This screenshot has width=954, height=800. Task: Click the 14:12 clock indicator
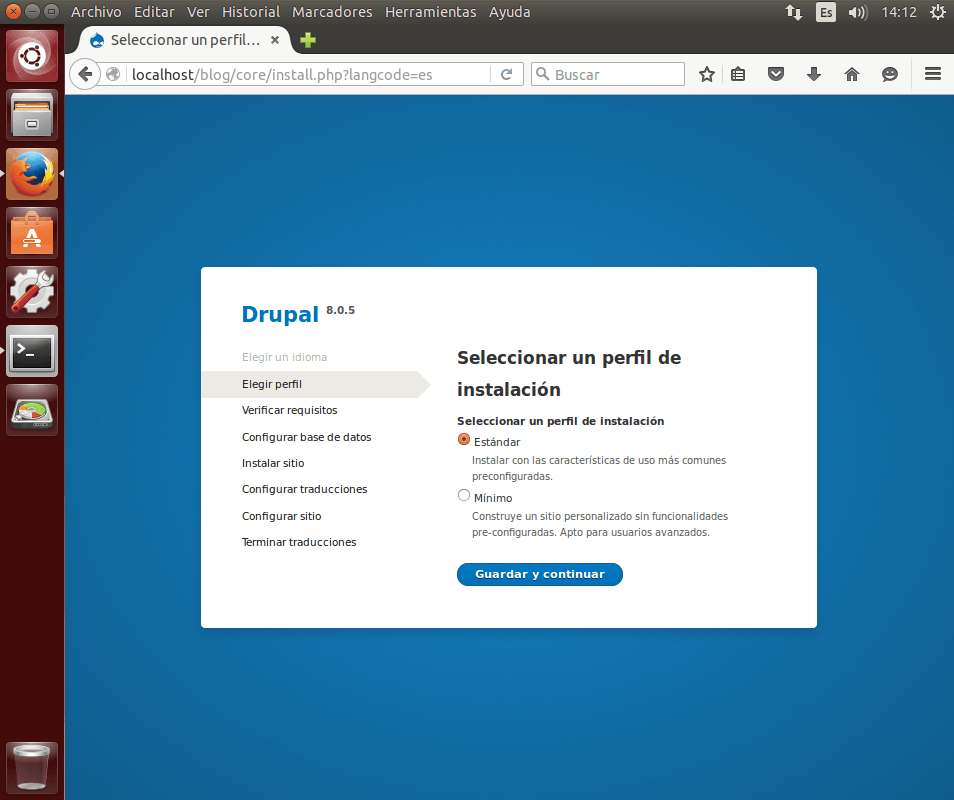pyautogui.click(x=899, y=12)
